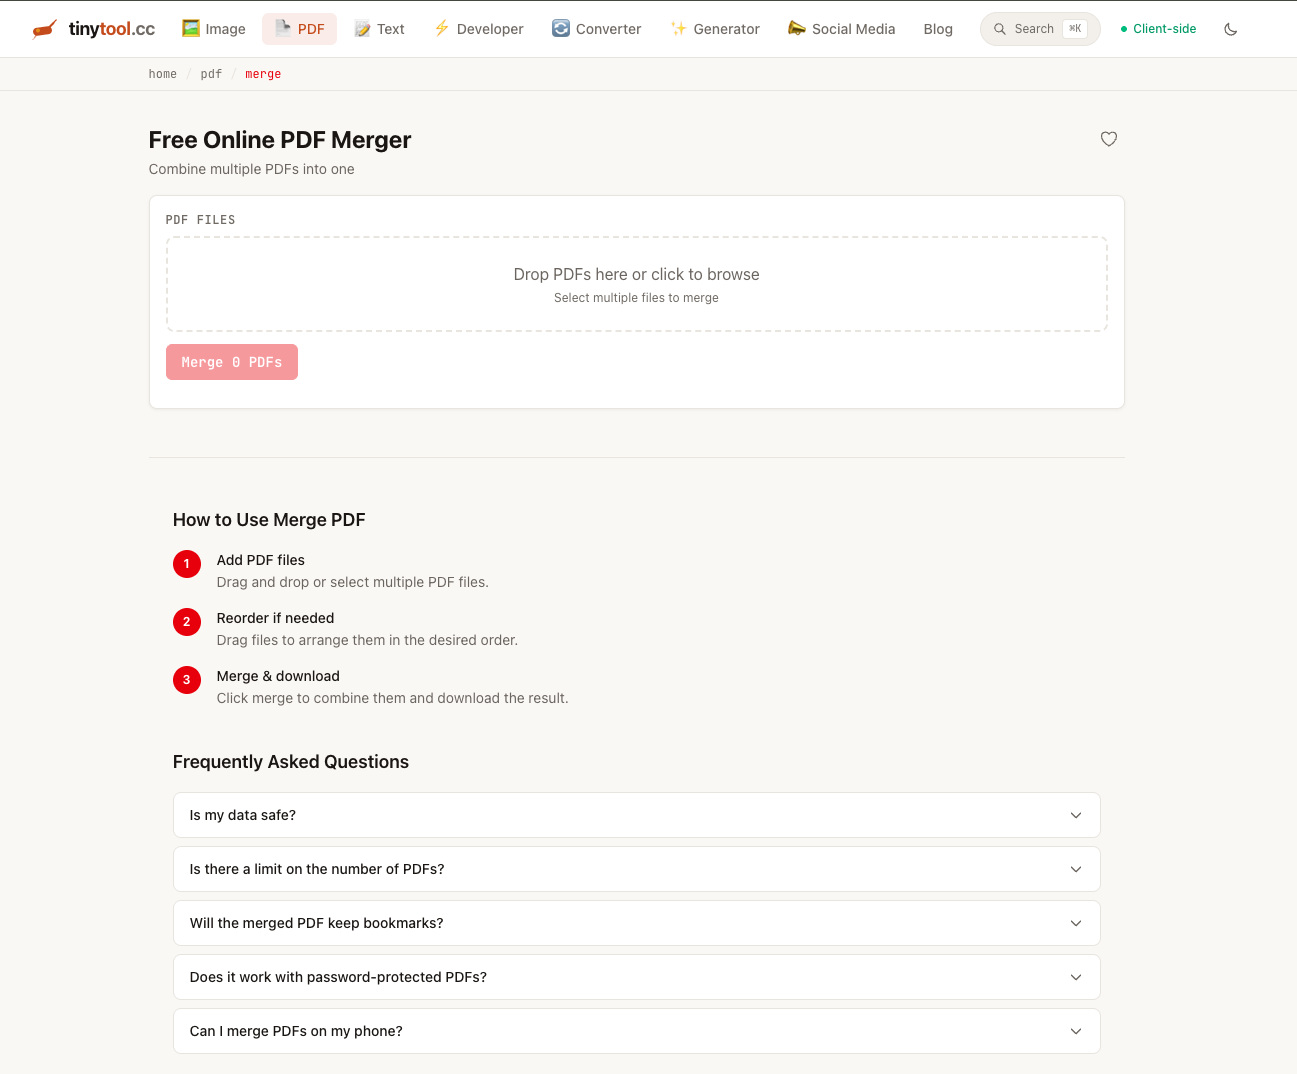
Task: Select the Image tools category icon
Action: [189, 28]
